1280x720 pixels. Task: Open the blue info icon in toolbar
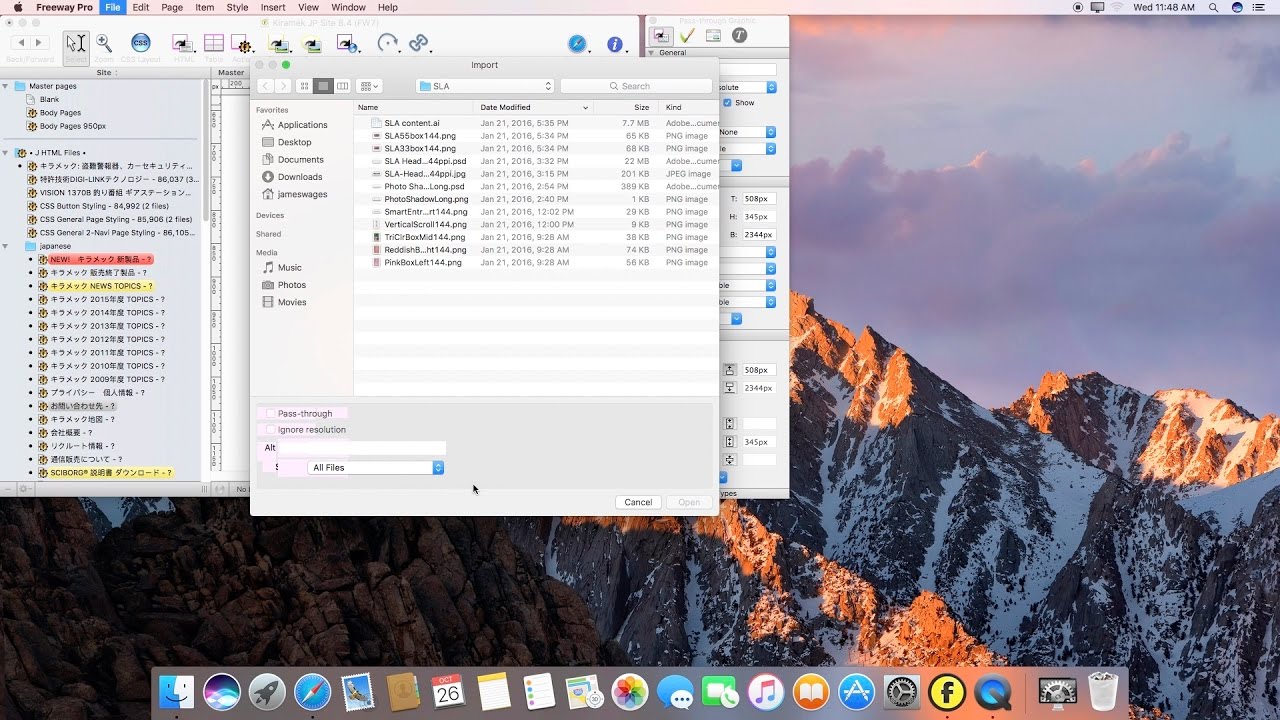pos(614,44)
